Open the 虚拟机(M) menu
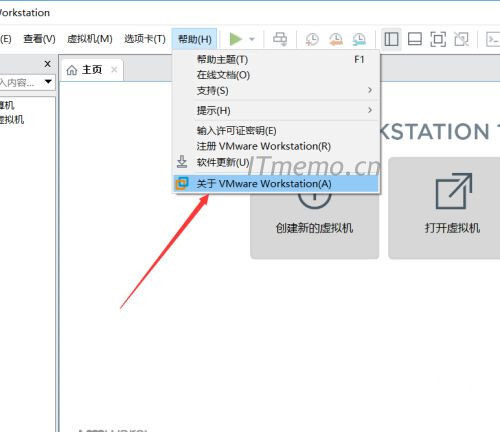 point(90,39)
